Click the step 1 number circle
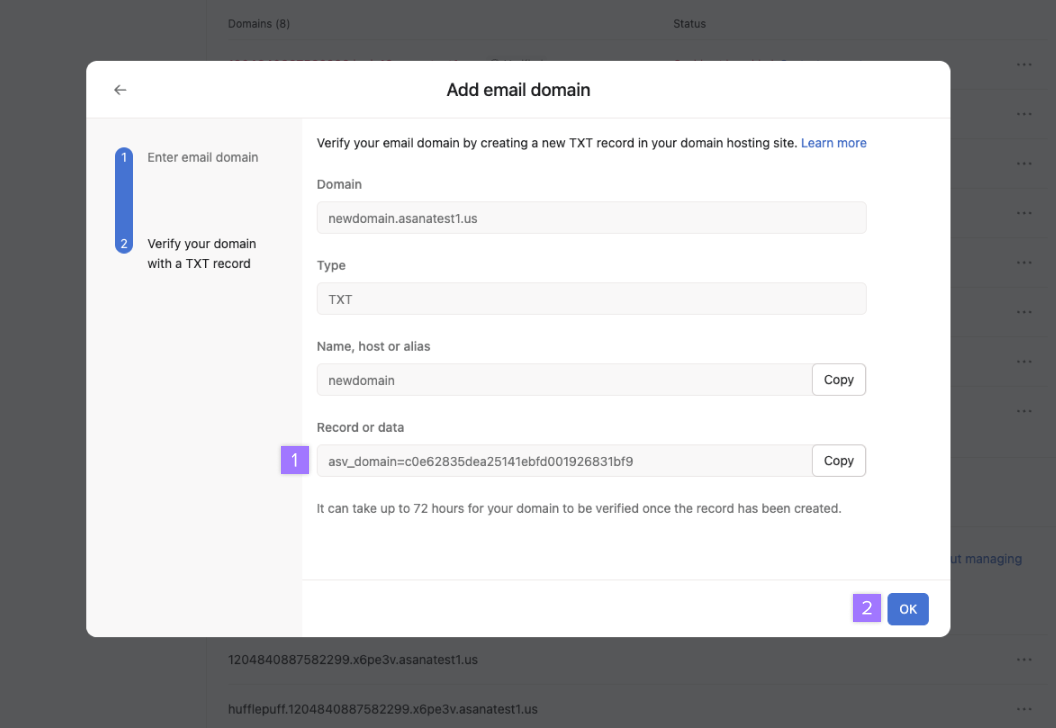The height and width of the screenshot is (728, 1056). pos(124,157)
